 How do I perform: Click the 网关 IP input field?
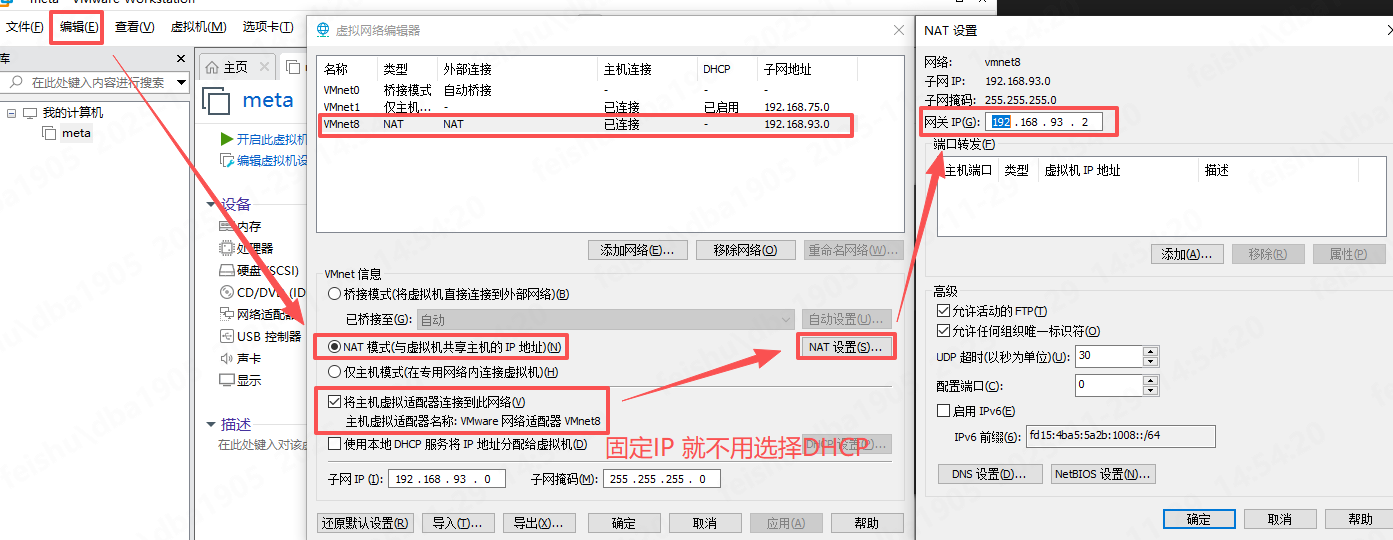(1044, 122)
